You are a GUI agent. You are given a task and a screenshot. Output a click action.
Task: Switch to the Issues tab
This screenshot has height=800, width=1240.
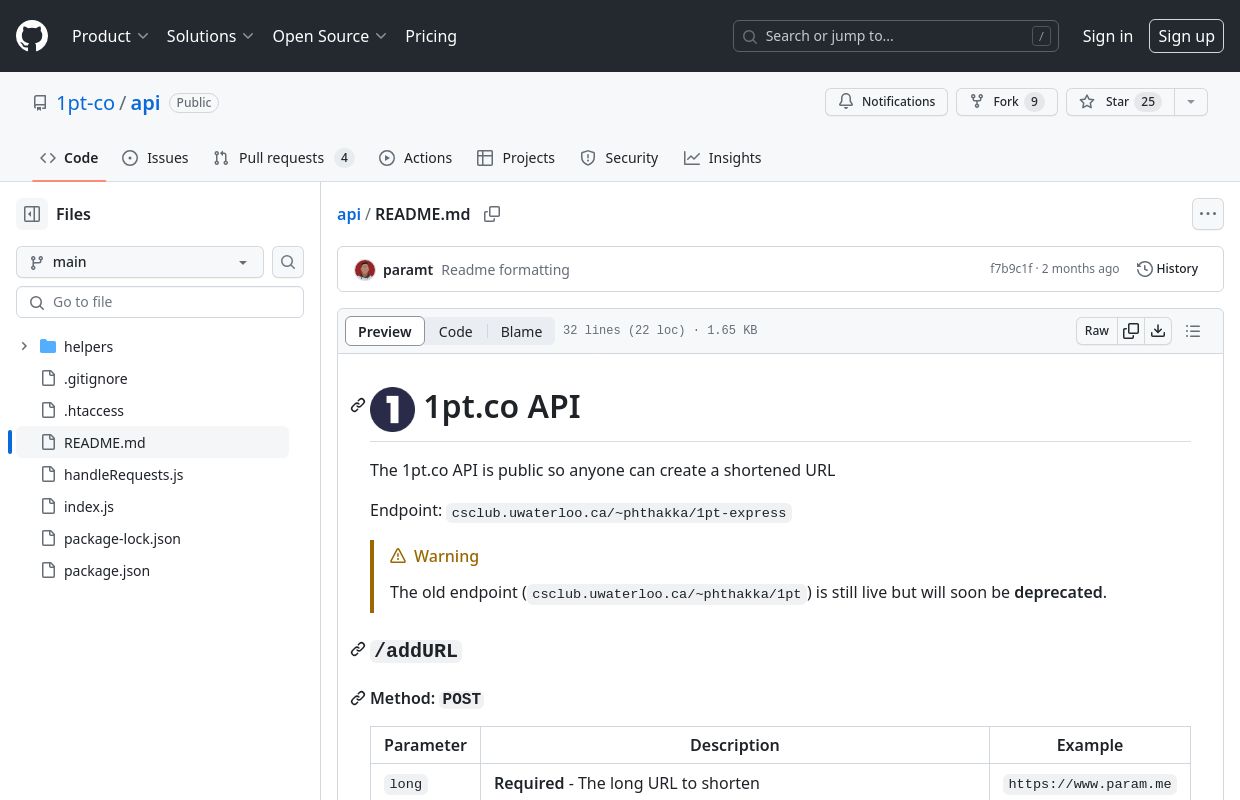click(155, 158)
